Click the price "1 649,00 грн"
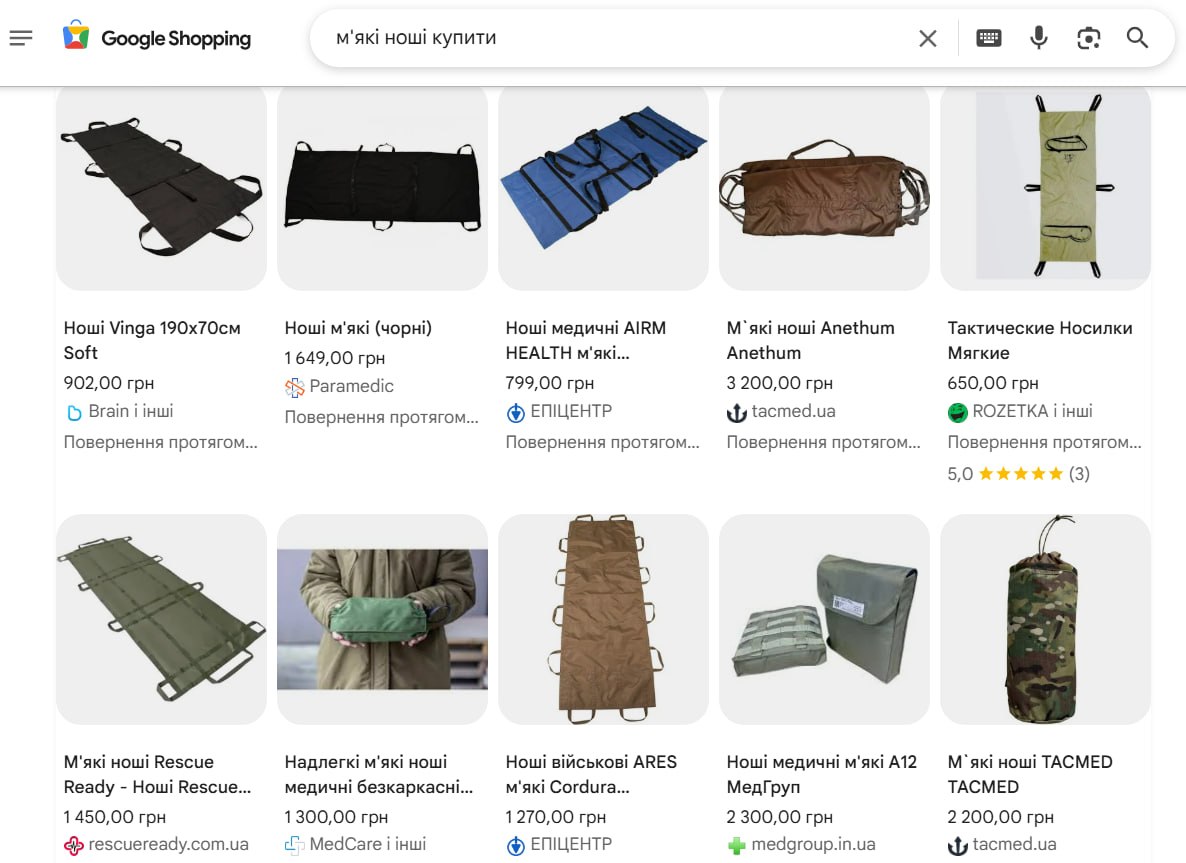 point(335,359)
